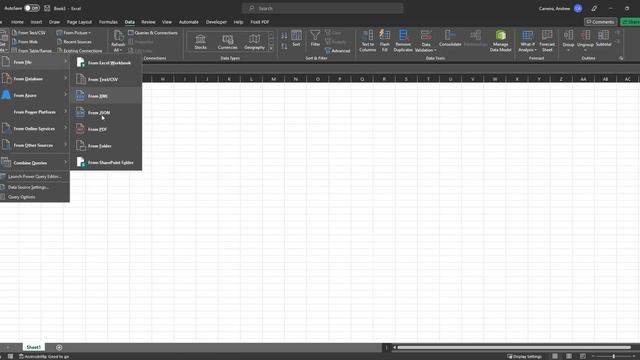Switch to the Developer tab
Image resolution: width=640 pixels, height=360 pixels.
pos(216,22)
